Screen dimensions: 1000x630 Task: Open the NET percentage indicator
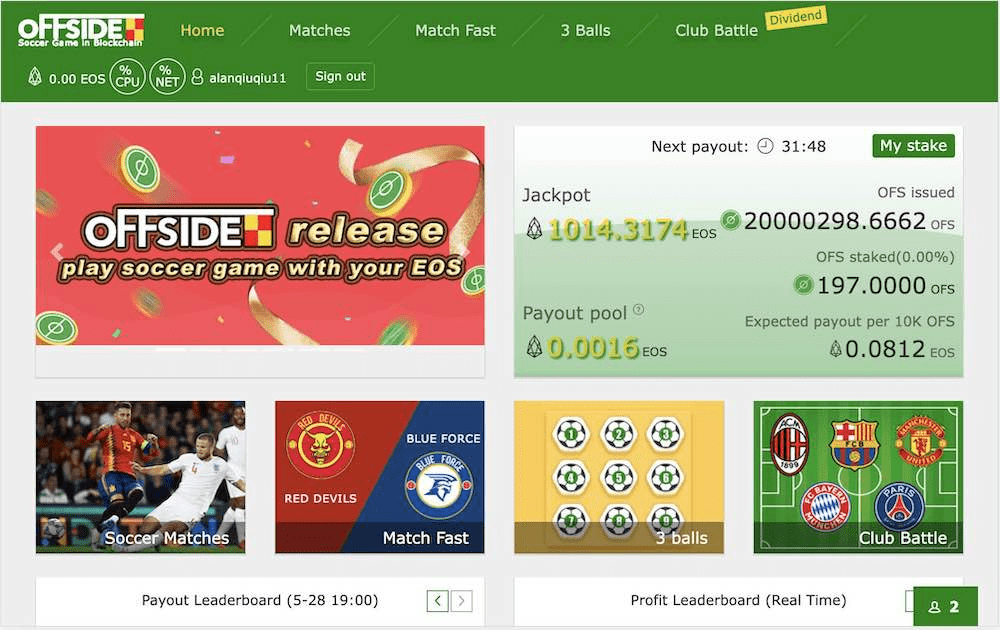click(167, 77)
